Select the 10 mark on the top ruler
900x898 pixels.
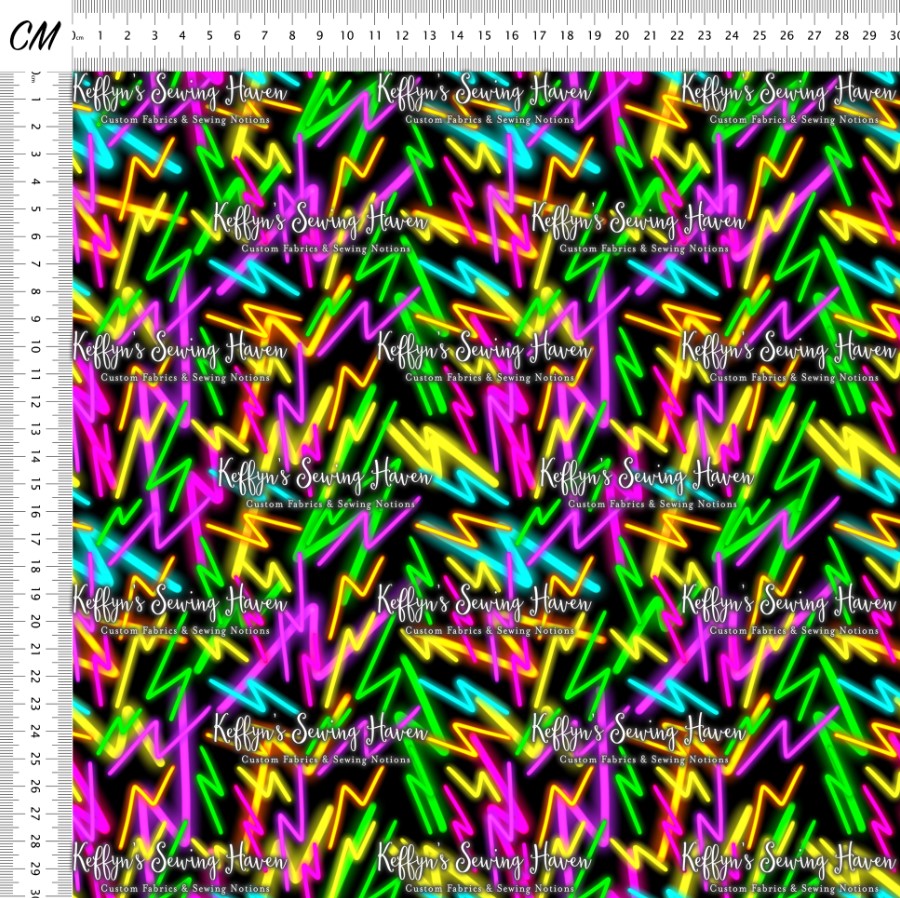point(347,36)
